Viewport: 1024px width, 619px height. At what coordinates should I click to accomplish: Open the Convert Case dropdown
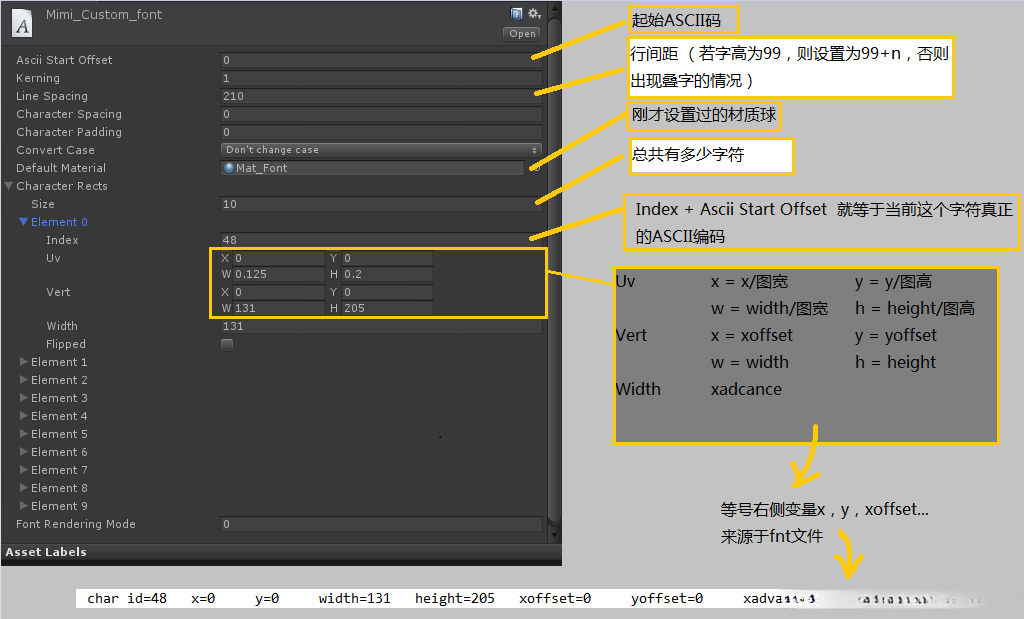(381, 150)
